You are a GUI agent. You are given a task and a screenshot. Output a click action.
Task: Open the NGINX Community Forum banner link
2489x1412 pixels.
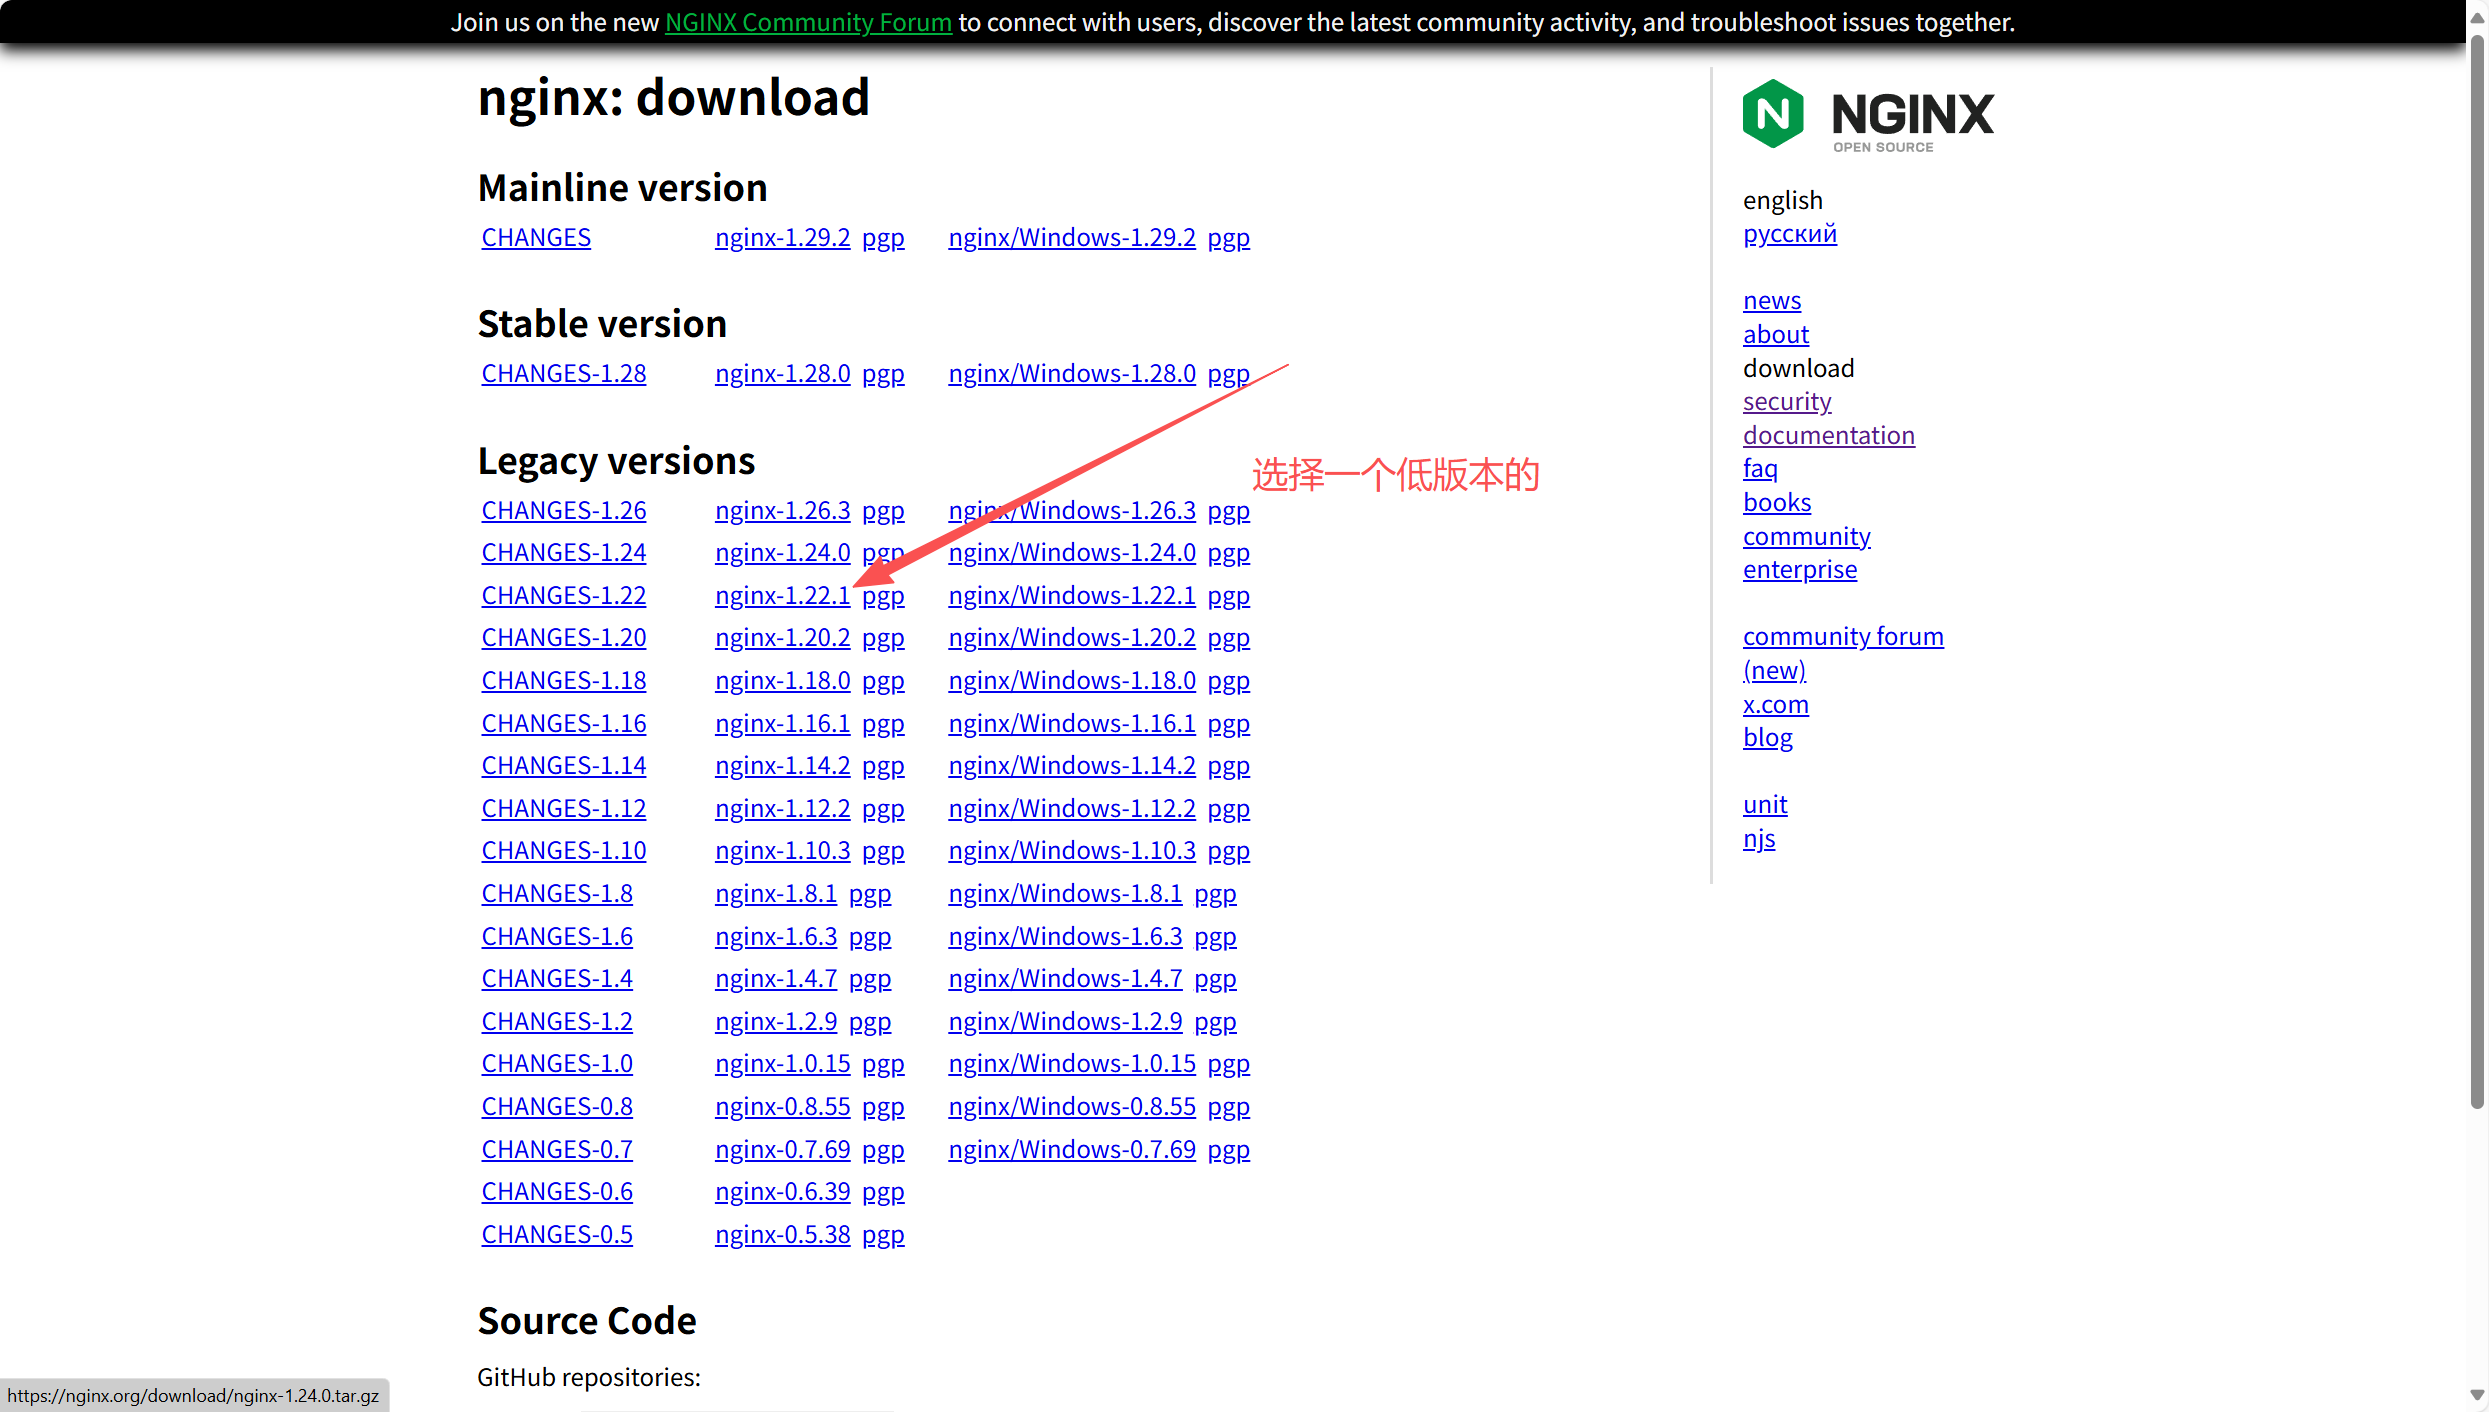808,22
